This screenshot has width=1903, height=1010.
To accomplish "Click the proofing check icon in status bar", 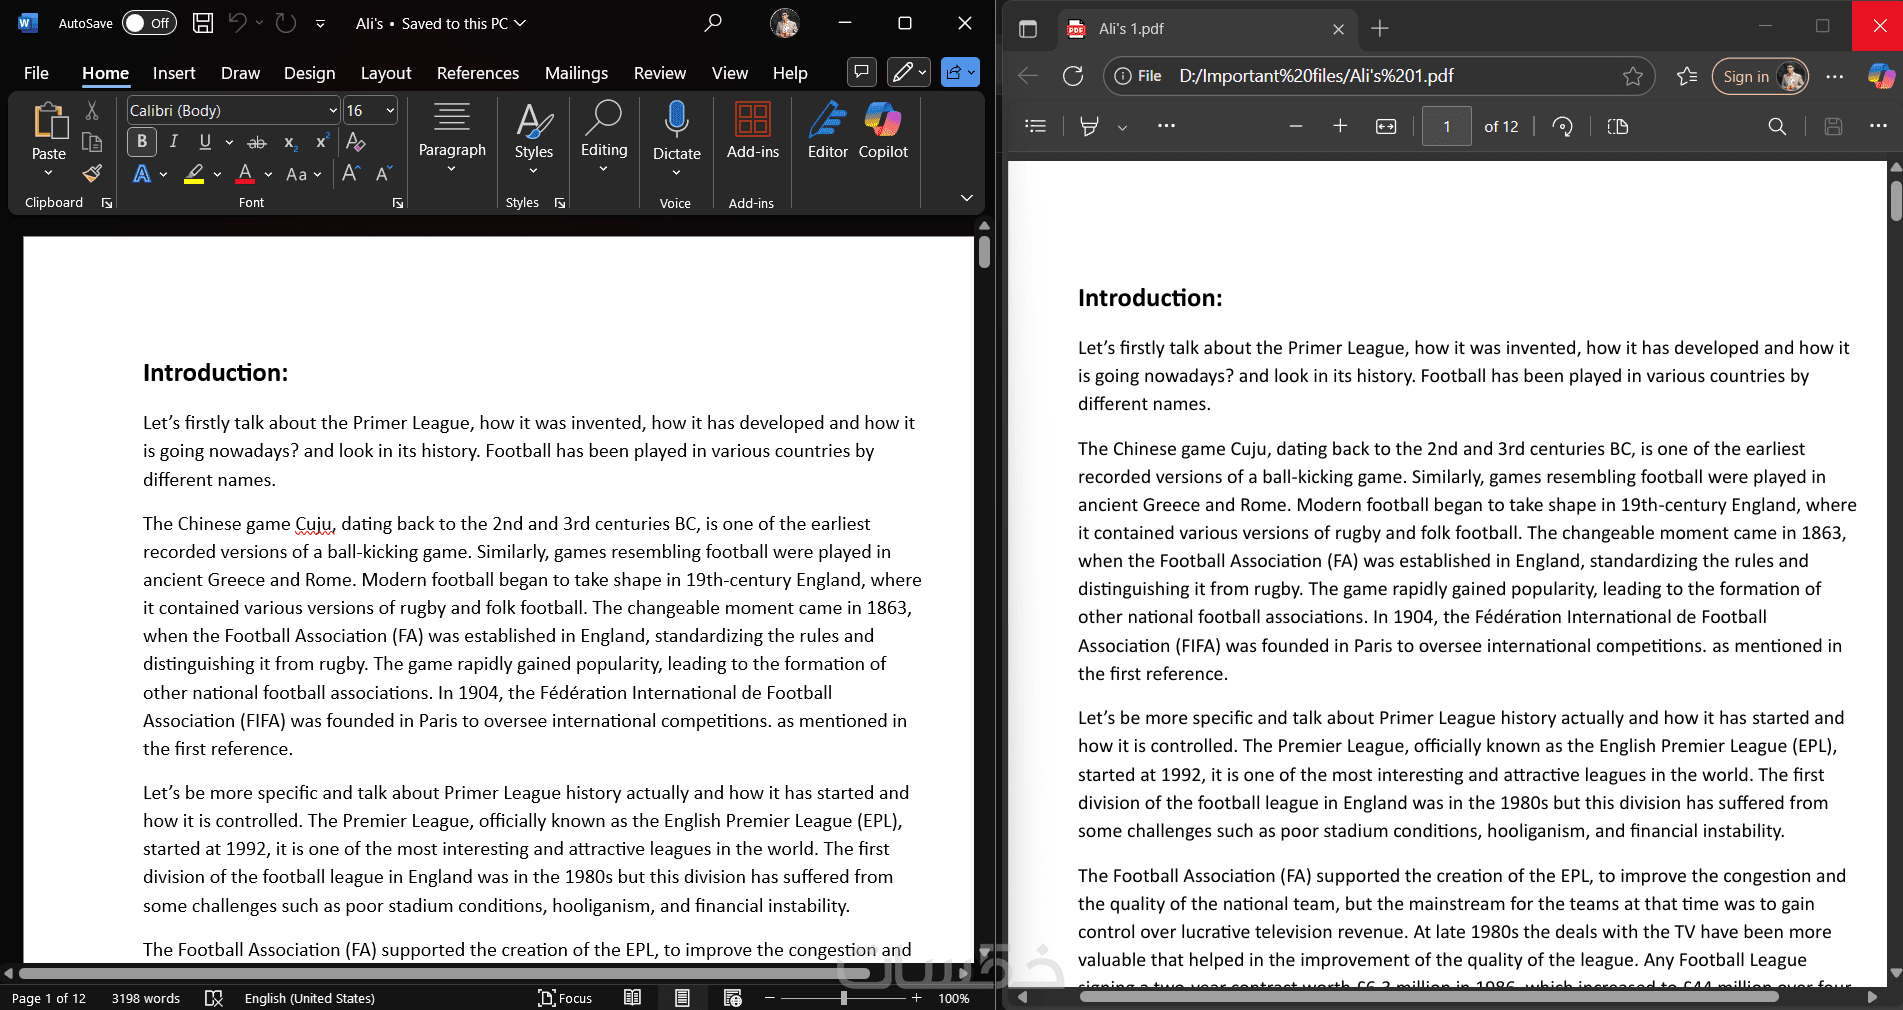I will 213,998.
